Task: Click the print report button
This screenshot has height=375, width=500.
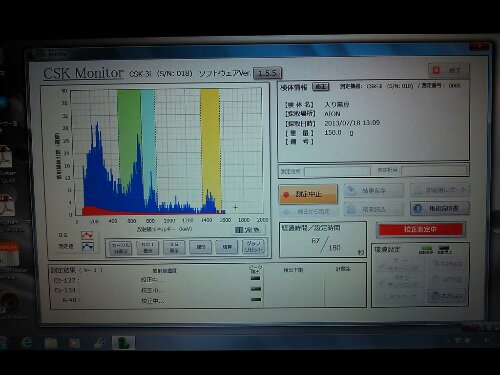Action: [440, 190]
